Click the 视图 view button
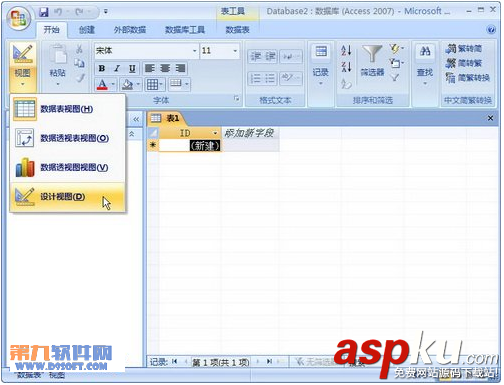504x385 pixels. tap(22, 67)
